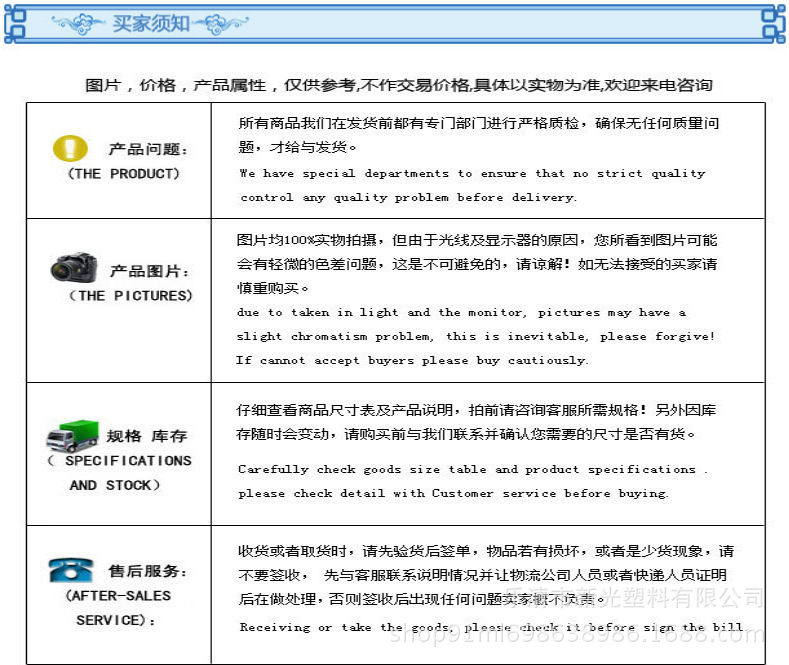The height and width of the screenshot is (665, 789).
Task: Click the blue telephone icon
Action: [x=71, y=570]
